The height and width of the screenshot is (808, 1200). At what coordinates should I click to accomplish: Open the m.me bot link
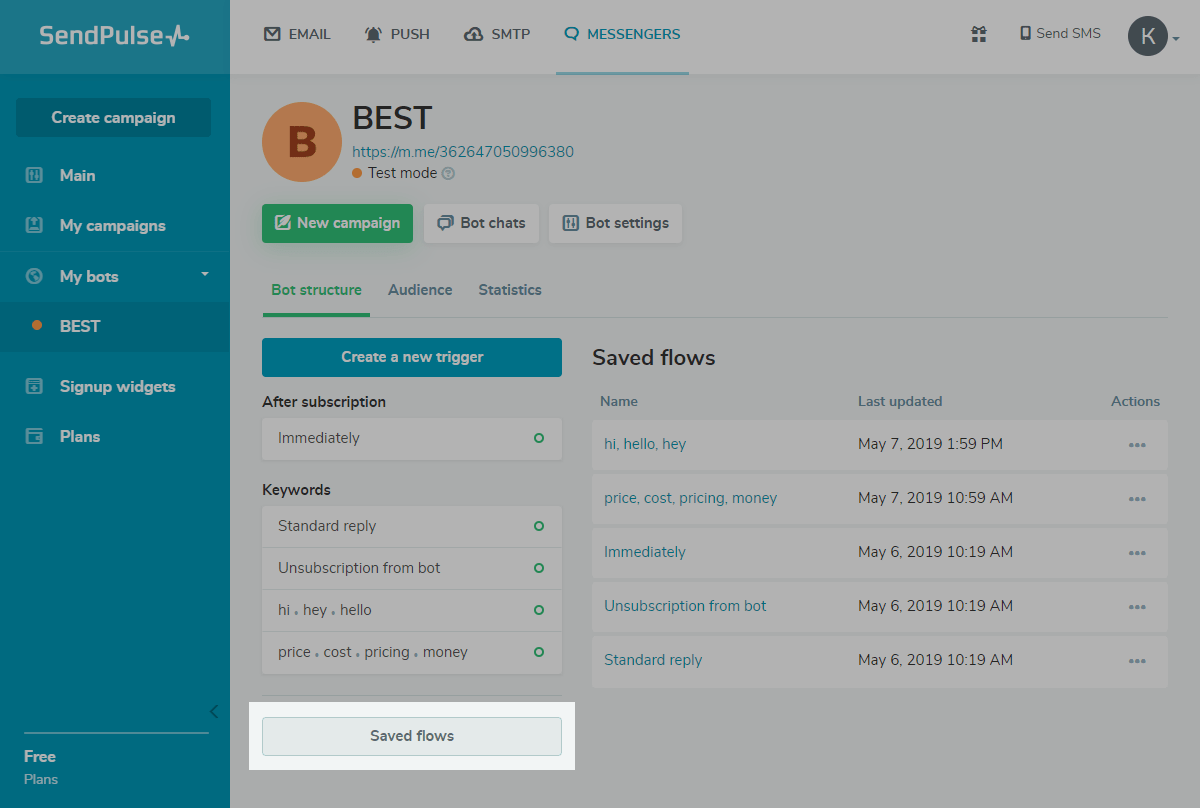click(463, 152)
